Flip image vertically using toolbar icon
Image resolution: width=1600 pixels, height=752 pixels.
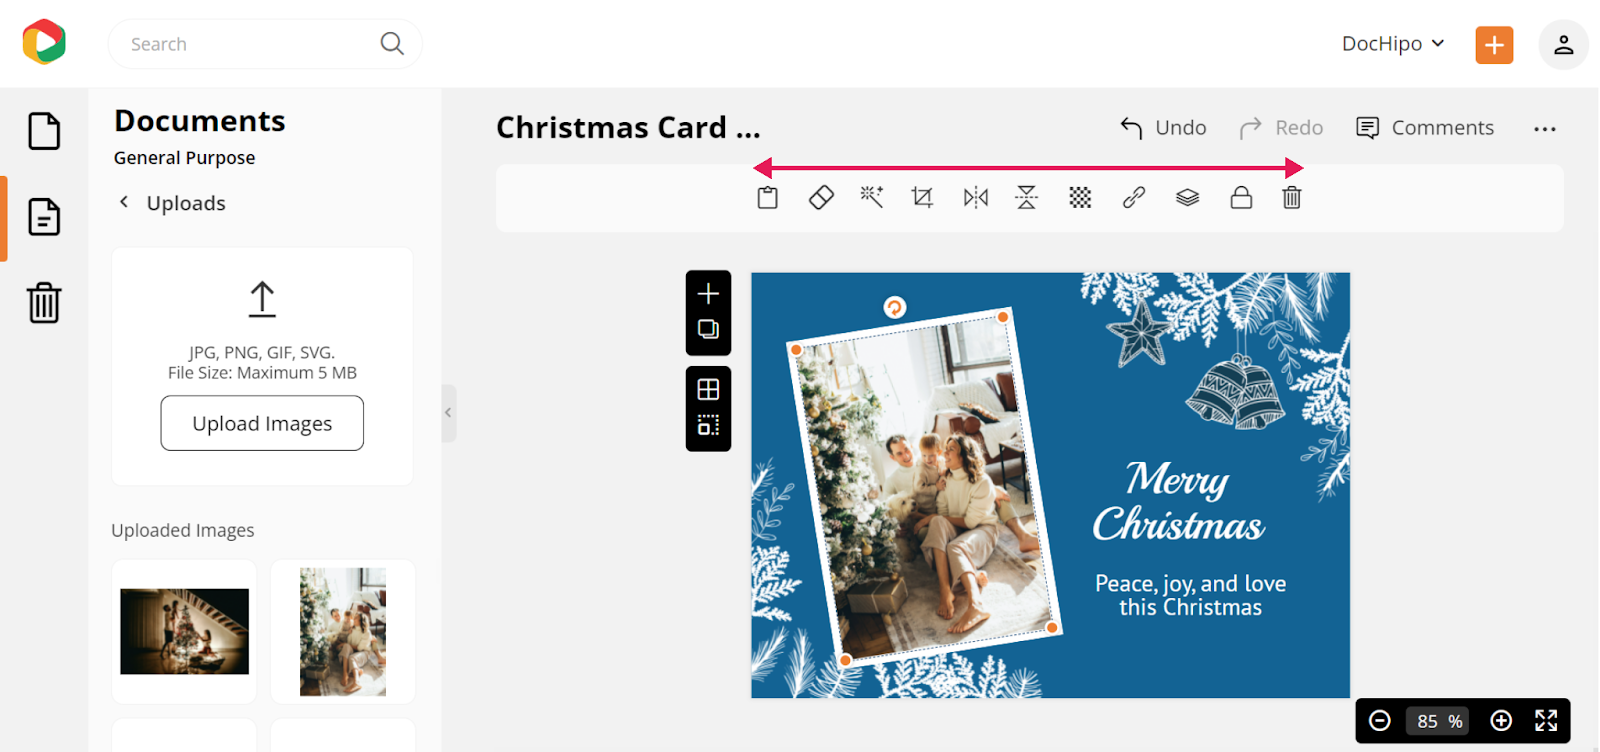pyautogui.click(x=1027, y=198)
